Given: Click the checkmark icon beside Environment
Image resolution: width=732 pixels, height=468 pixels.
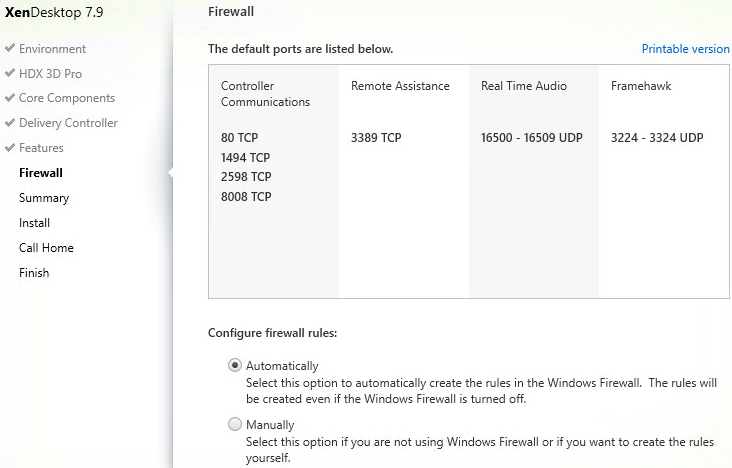Looking at the screenshot, I should [x=10, y=48].
